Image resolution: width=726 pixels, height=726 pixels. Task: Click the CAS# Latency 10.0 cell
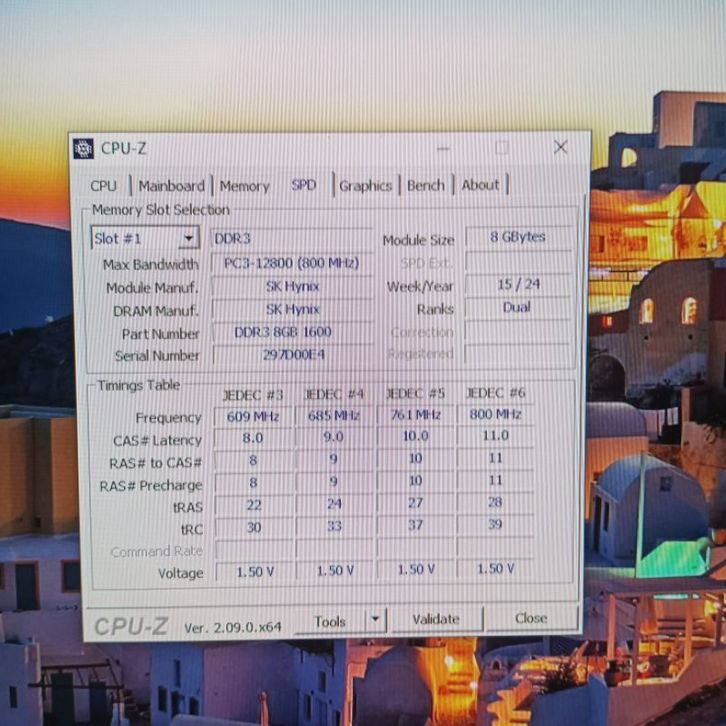415,436
